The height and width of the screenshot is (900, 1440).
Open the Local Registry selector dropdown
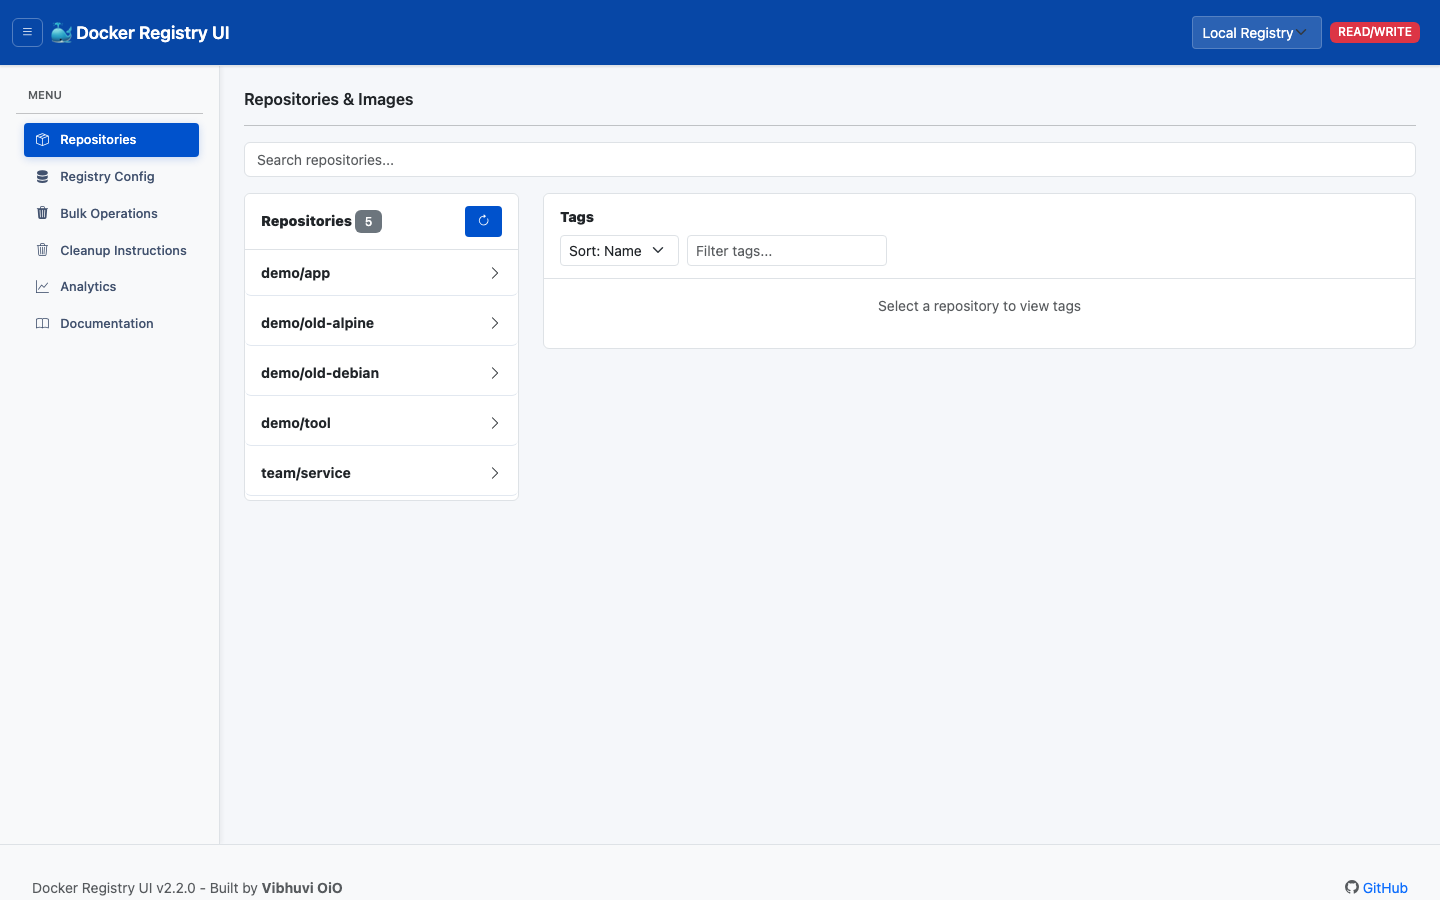click(x=1256, y=32)
